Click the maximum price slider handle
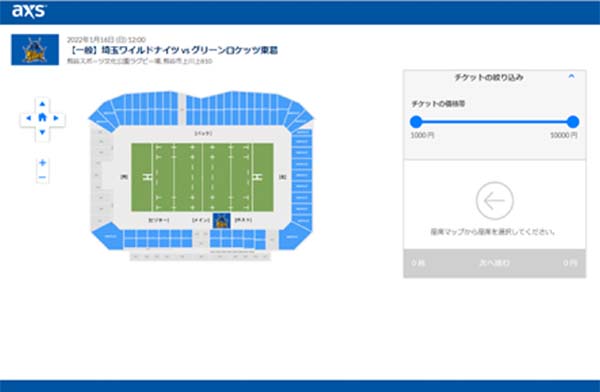 [x=573, y=122]
